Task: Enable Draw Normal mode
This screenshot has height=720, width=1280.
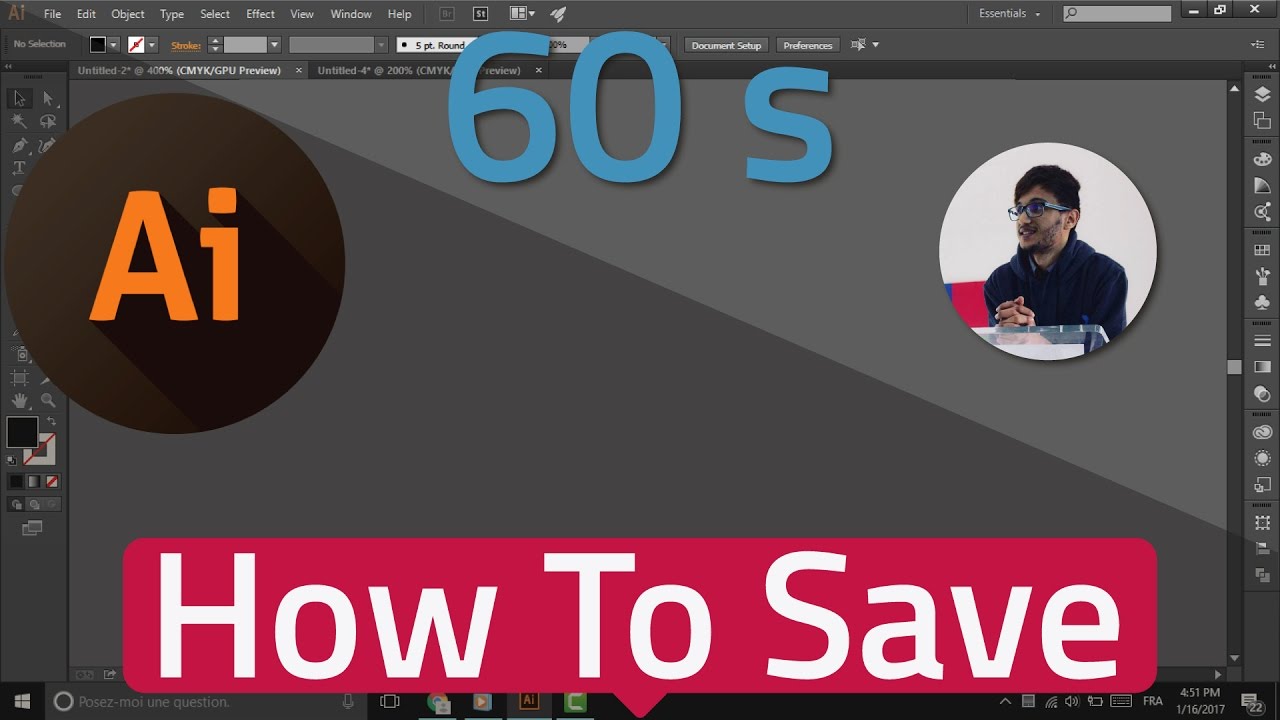Action: (16, 504)
